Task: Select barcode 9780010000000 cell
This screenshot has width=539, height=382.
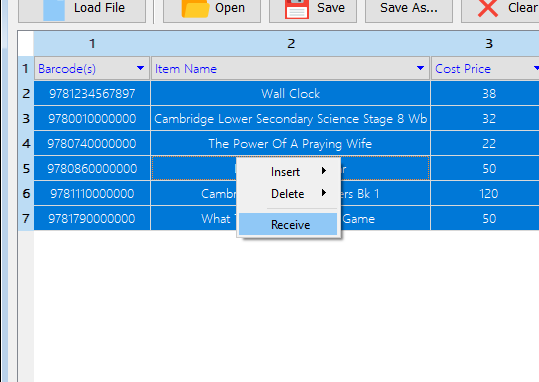Action: pos(92,119)
